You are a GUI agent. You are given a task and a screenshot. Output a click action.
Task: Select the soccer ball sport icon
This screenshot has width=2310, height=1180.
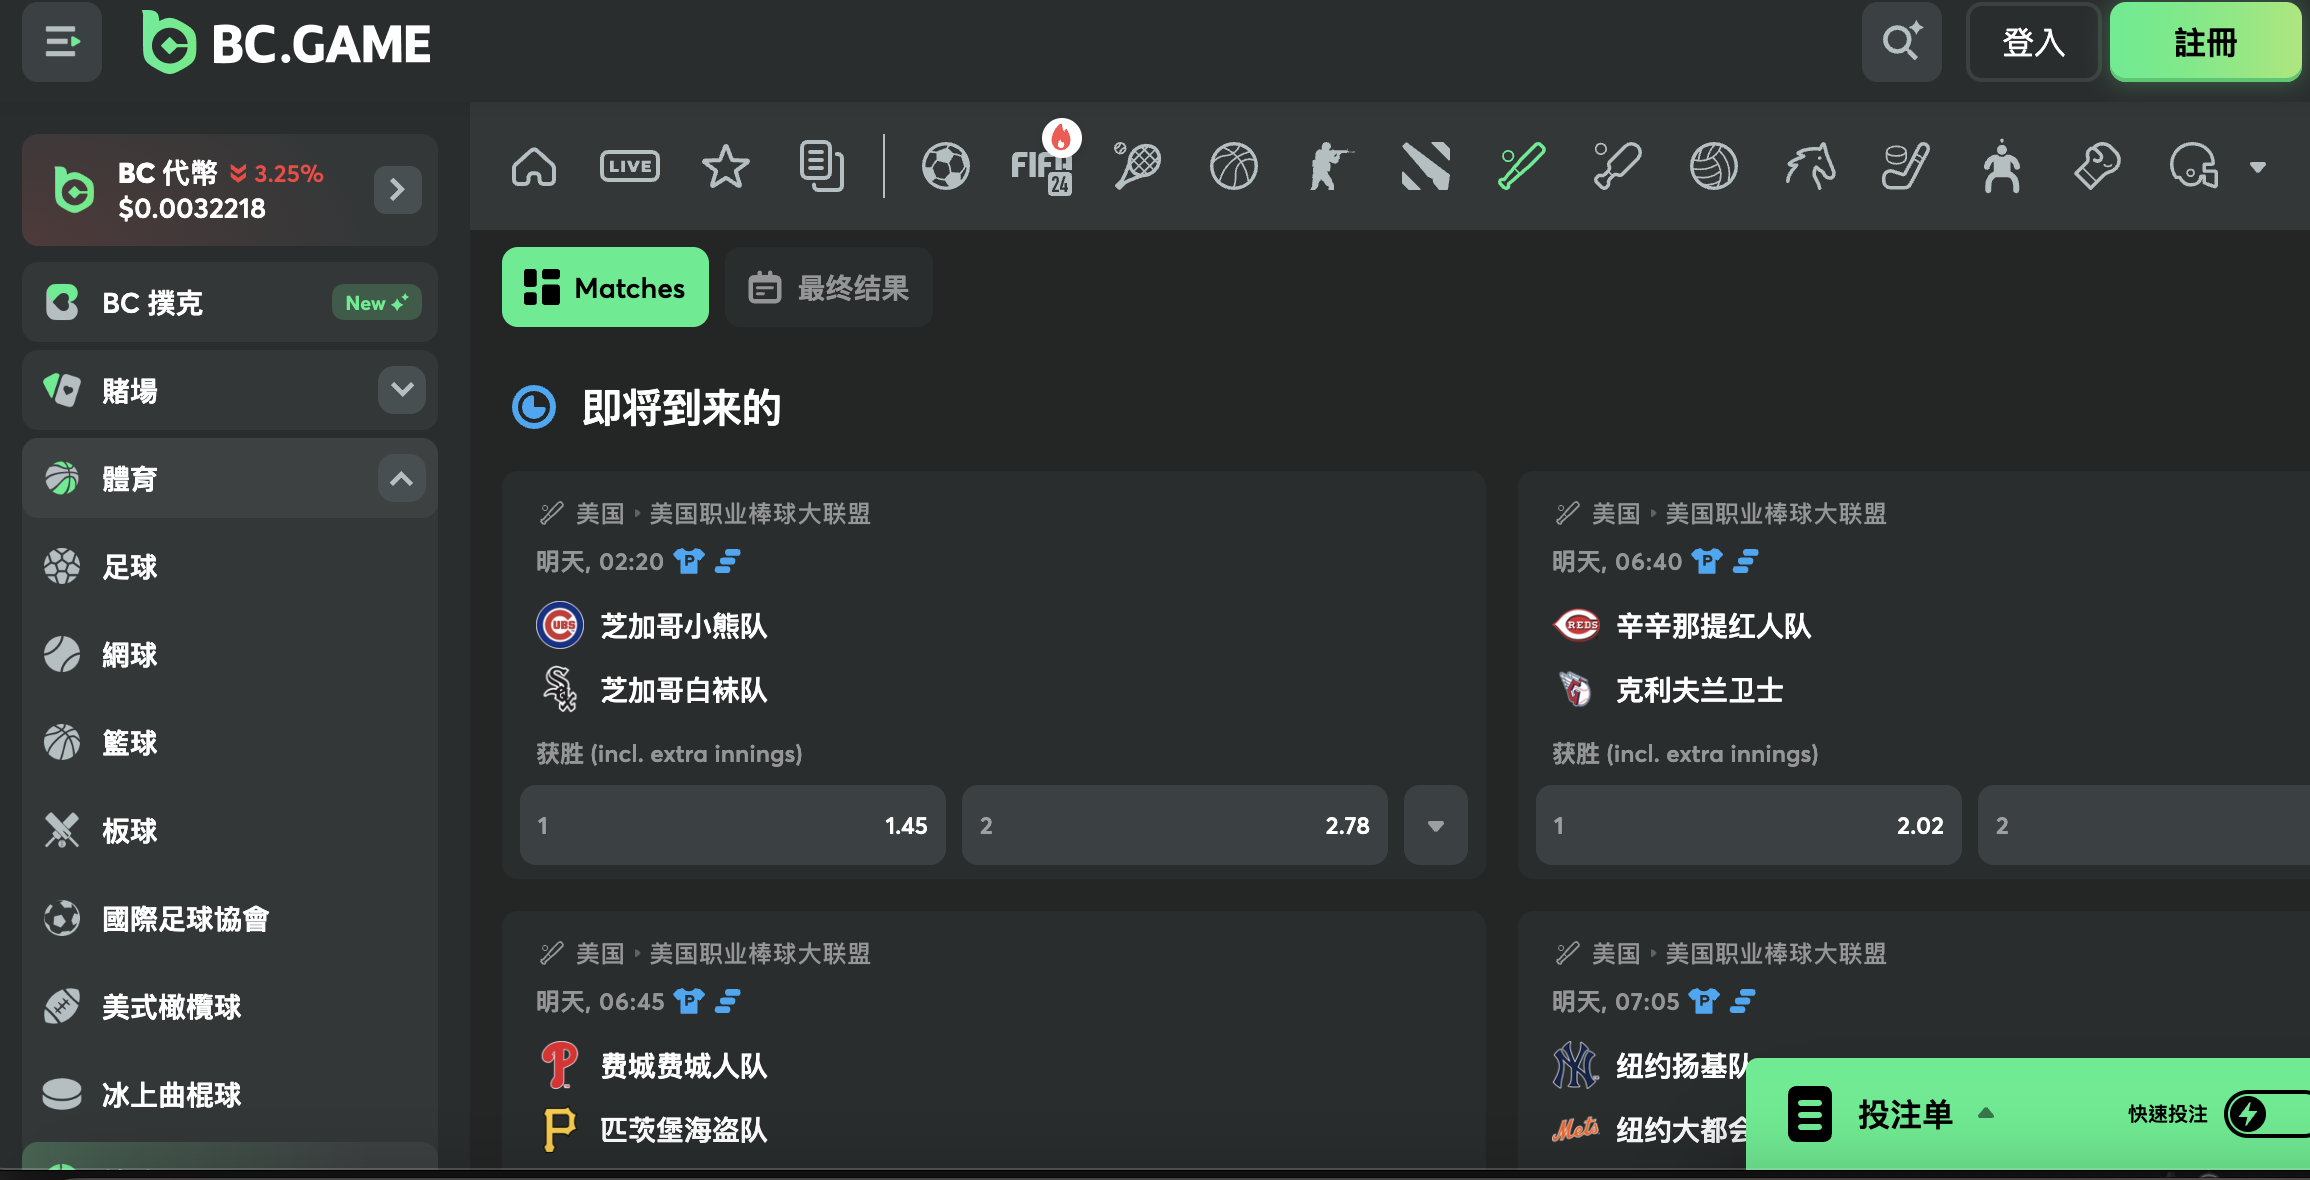(x=945, y=166)
